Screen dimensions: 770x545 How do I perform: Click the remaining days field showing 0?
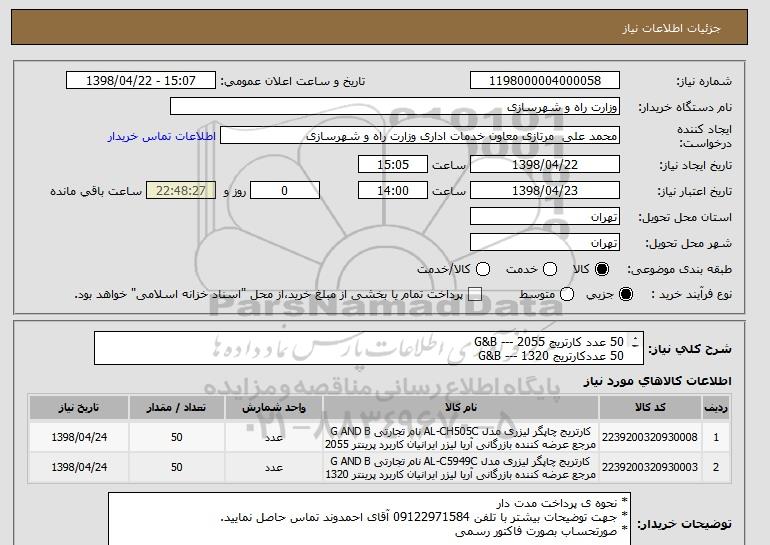[x=285, y=191]
